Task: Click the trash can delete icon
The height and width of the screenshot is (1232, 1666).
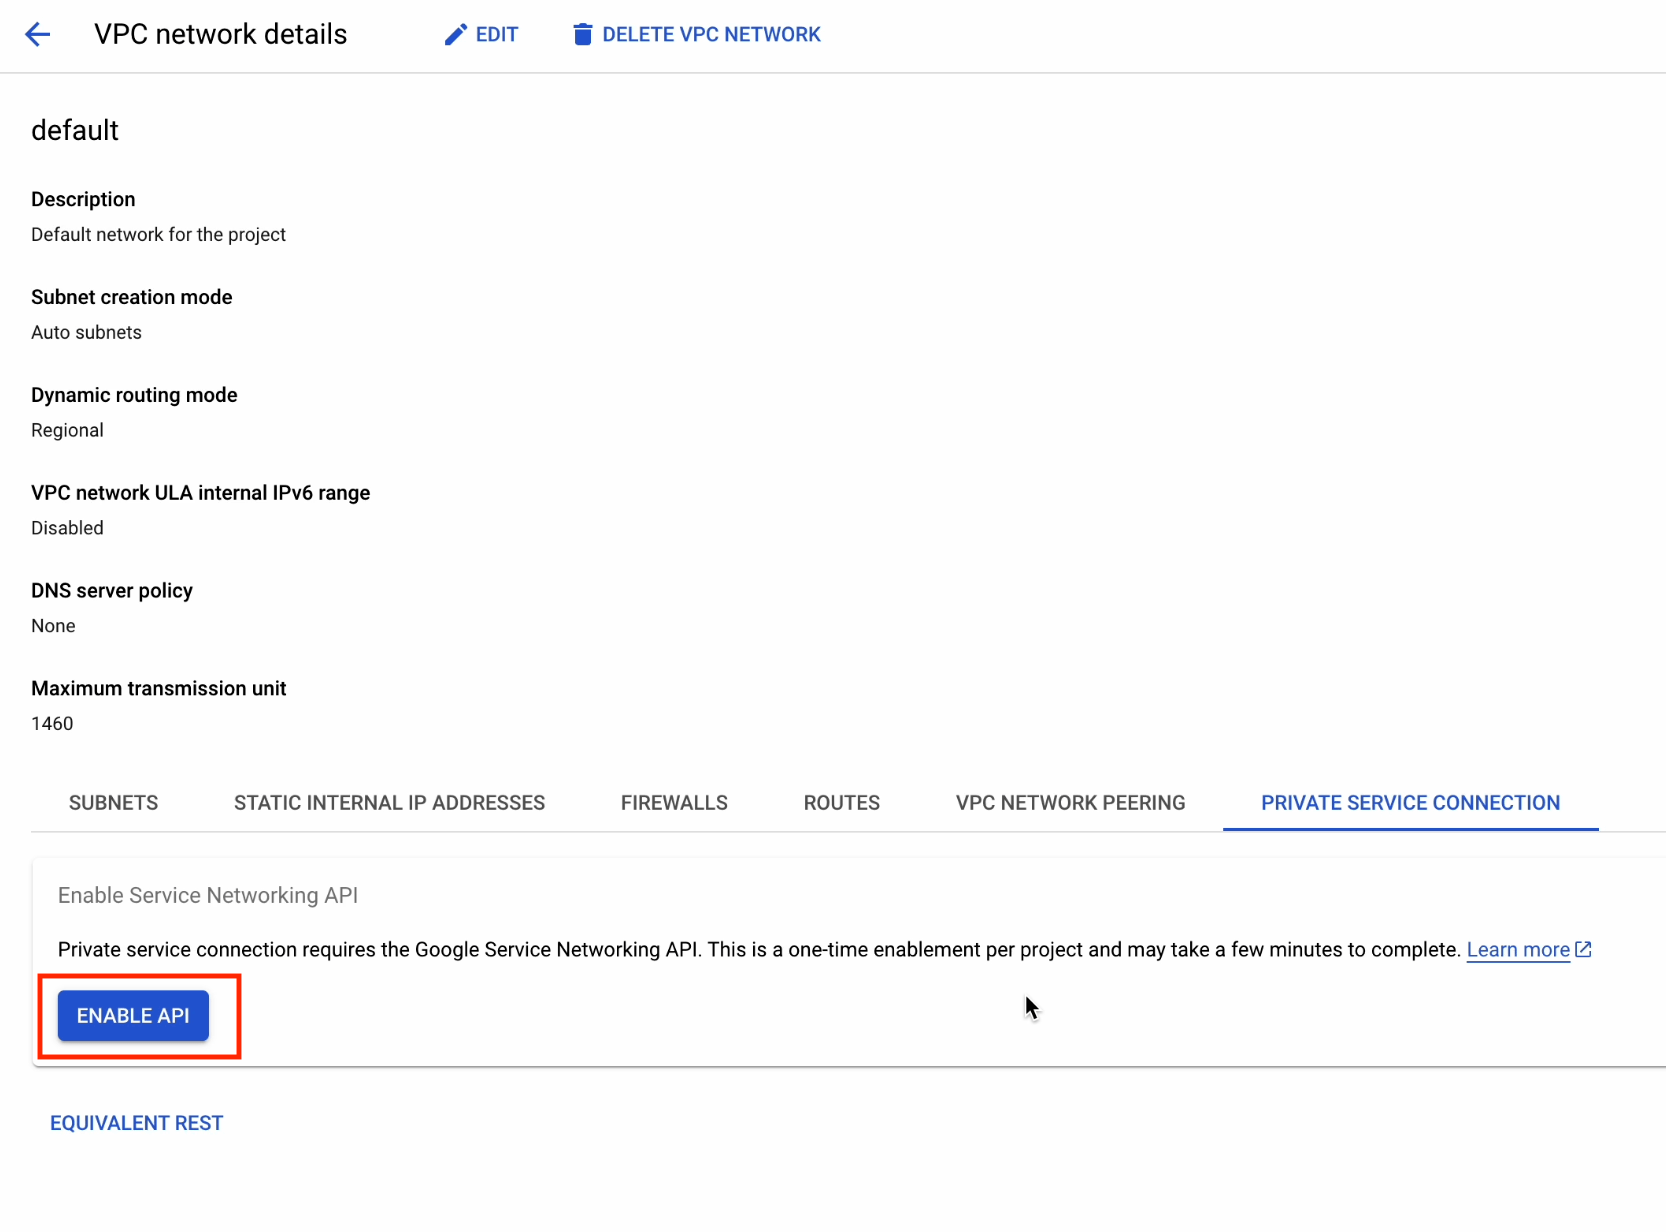Action: click(582, 35)
